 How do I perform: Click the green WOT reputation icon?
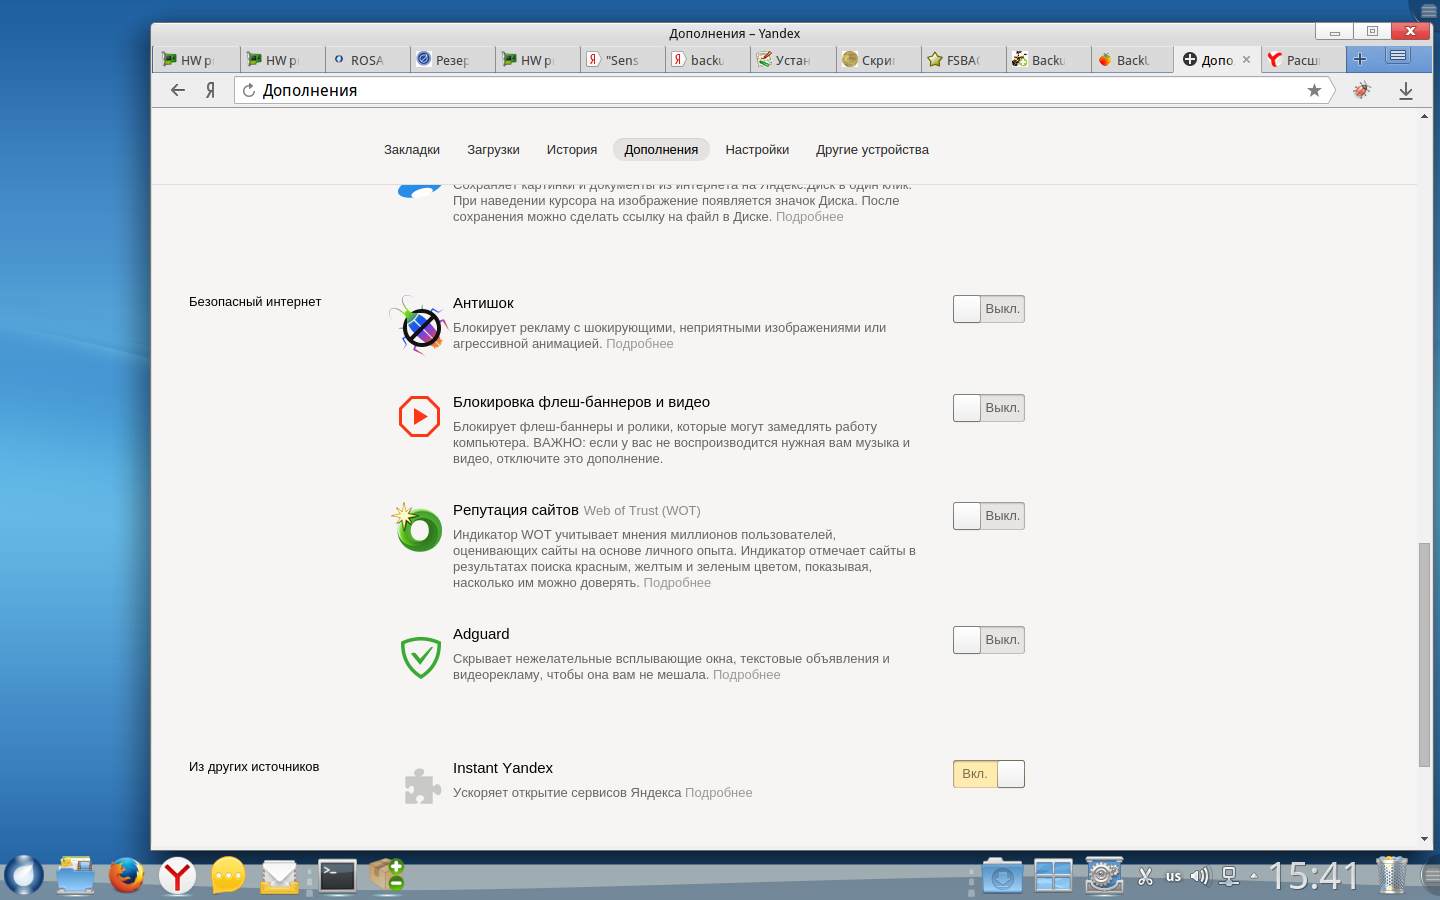[x=417, y=527]
